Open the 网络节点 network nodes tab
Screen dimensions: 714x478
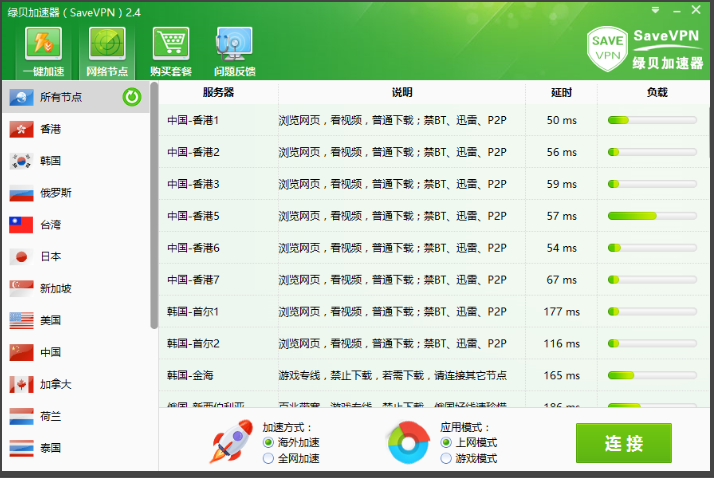click(107, 44)
